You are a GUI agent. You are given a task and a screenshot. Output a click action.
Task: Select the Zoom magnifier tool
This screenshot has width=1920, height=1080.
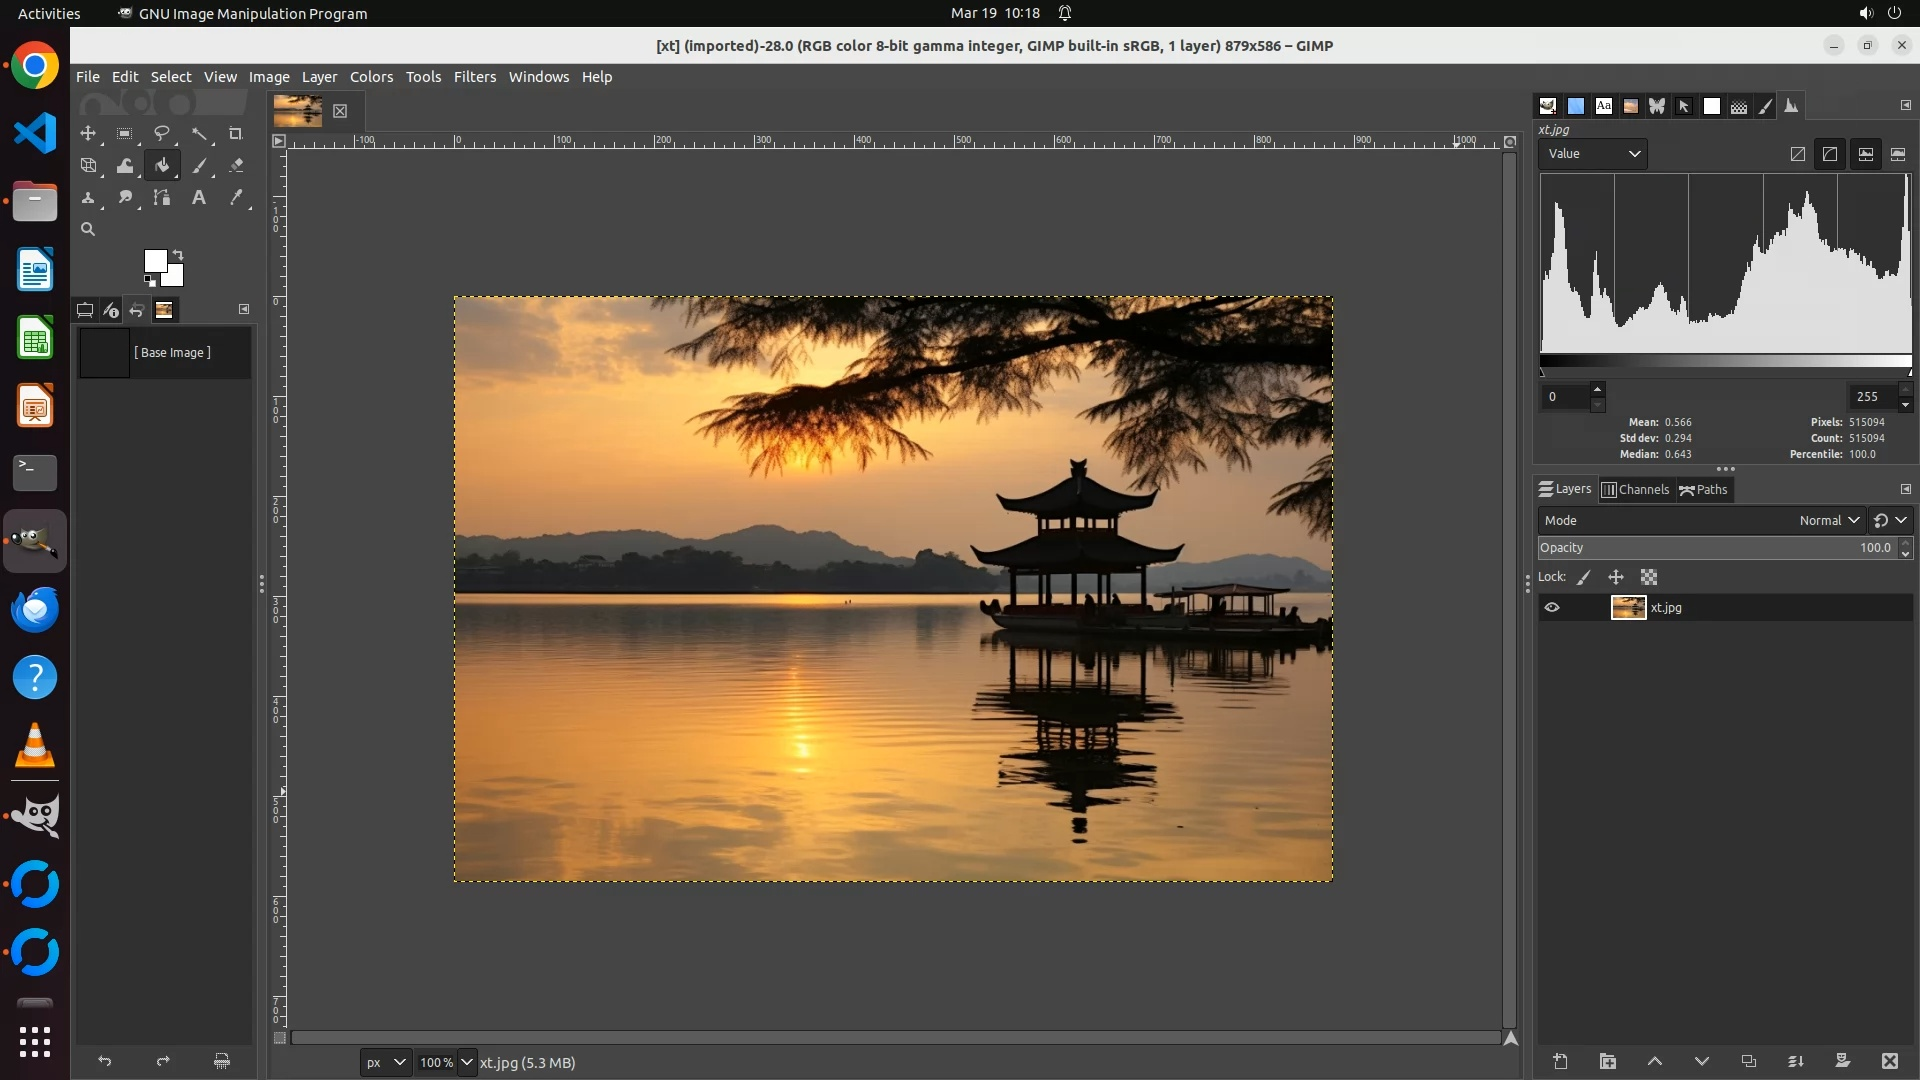[88, 229]
